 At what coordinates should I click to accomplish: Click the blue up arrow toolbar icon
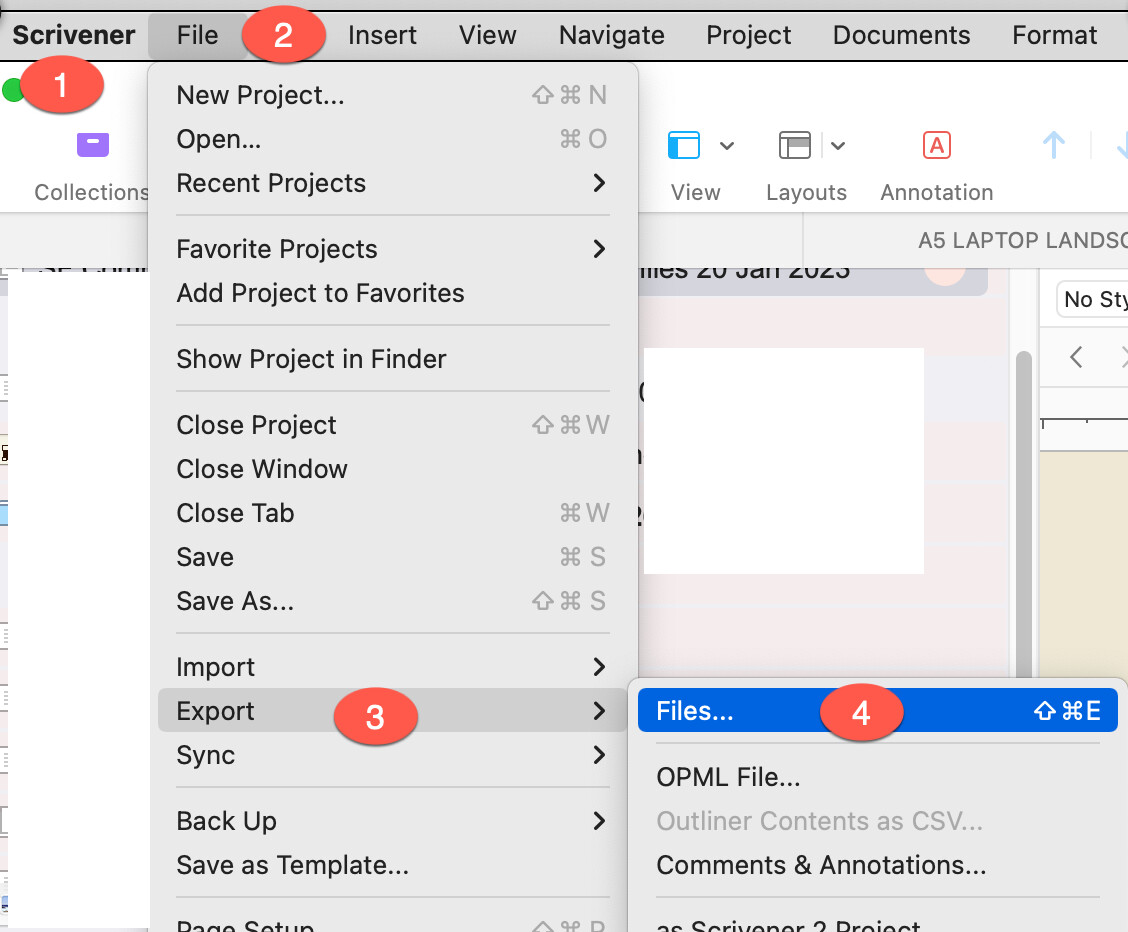[x=1054, y=145]
